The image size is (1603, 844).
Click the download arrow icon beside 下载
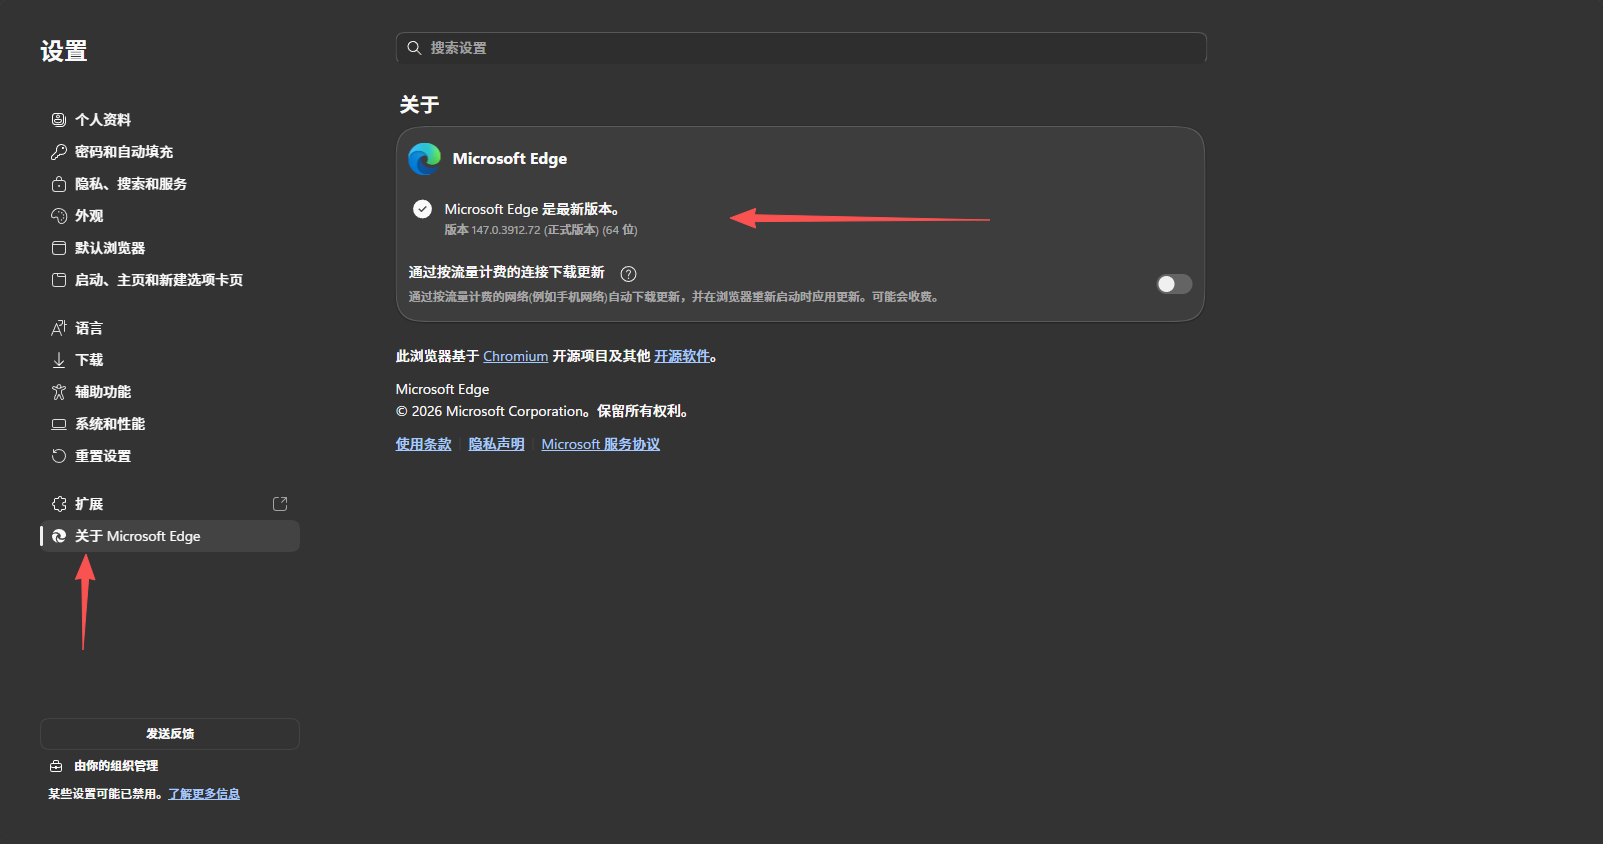(x=59, y=360)
